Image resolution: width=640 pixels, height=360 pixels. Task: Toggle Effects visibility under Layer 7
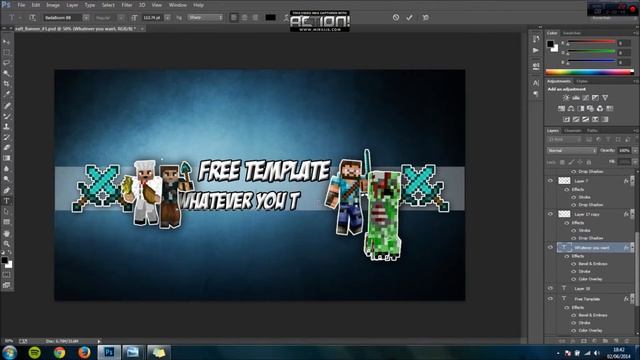(x=567, y=189)
